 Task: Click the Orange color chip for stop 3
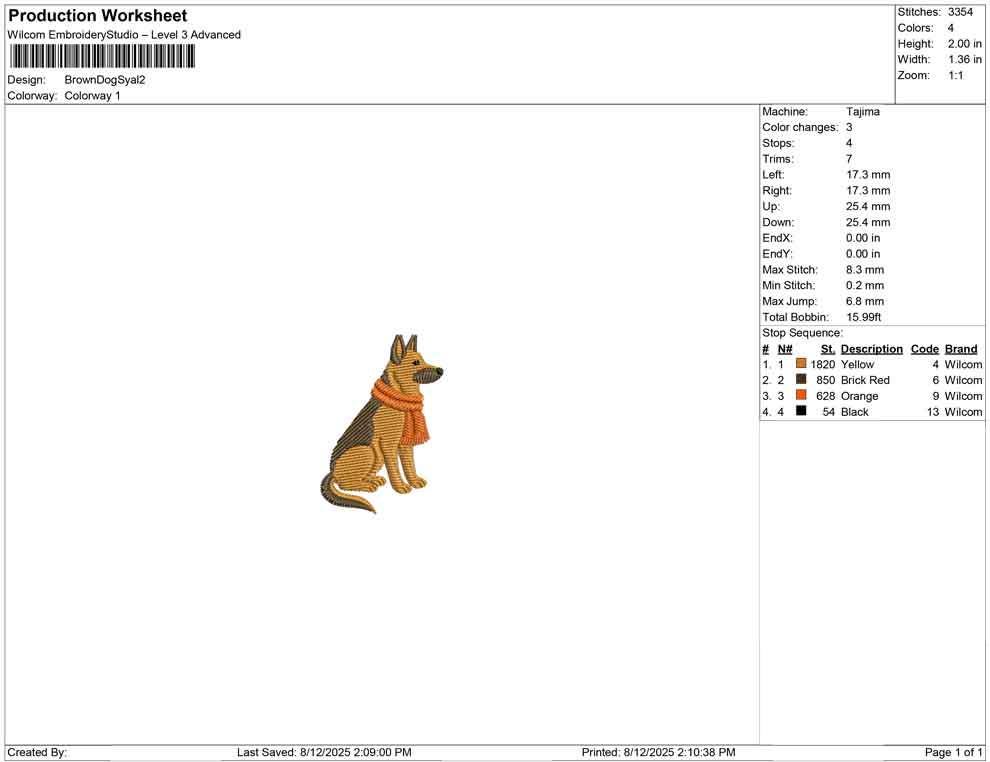799,395
